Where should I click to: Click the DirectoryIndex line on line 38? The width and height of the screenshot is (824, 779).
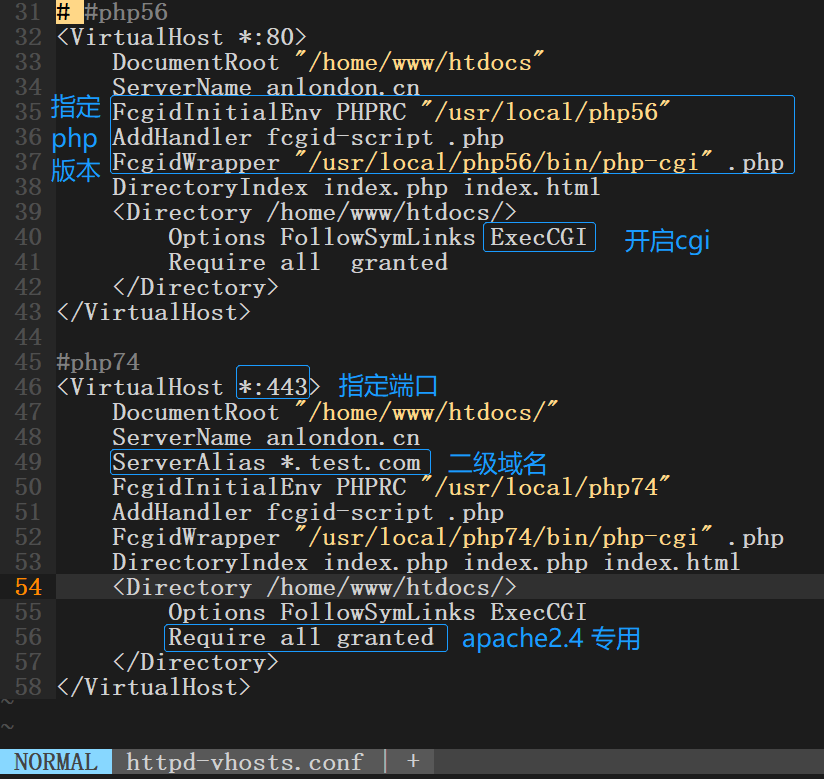(355, 187)
